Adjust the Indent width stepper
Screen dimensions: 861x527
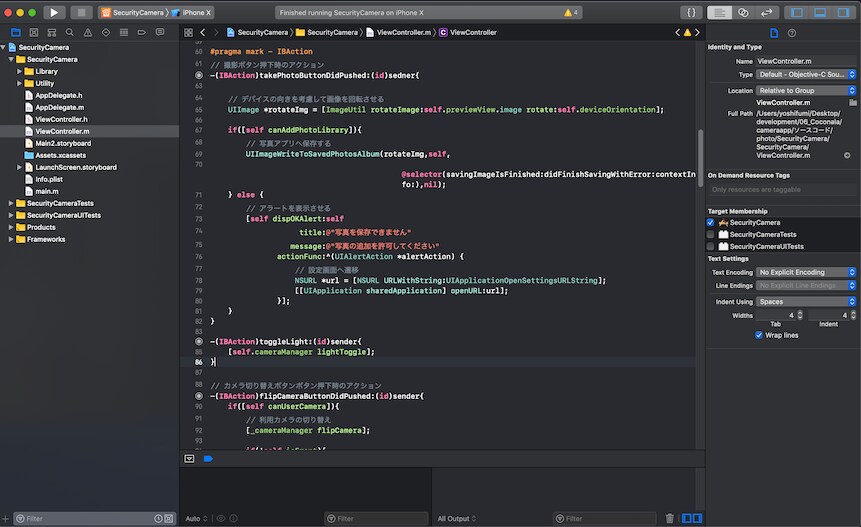(x=853, y=315)
